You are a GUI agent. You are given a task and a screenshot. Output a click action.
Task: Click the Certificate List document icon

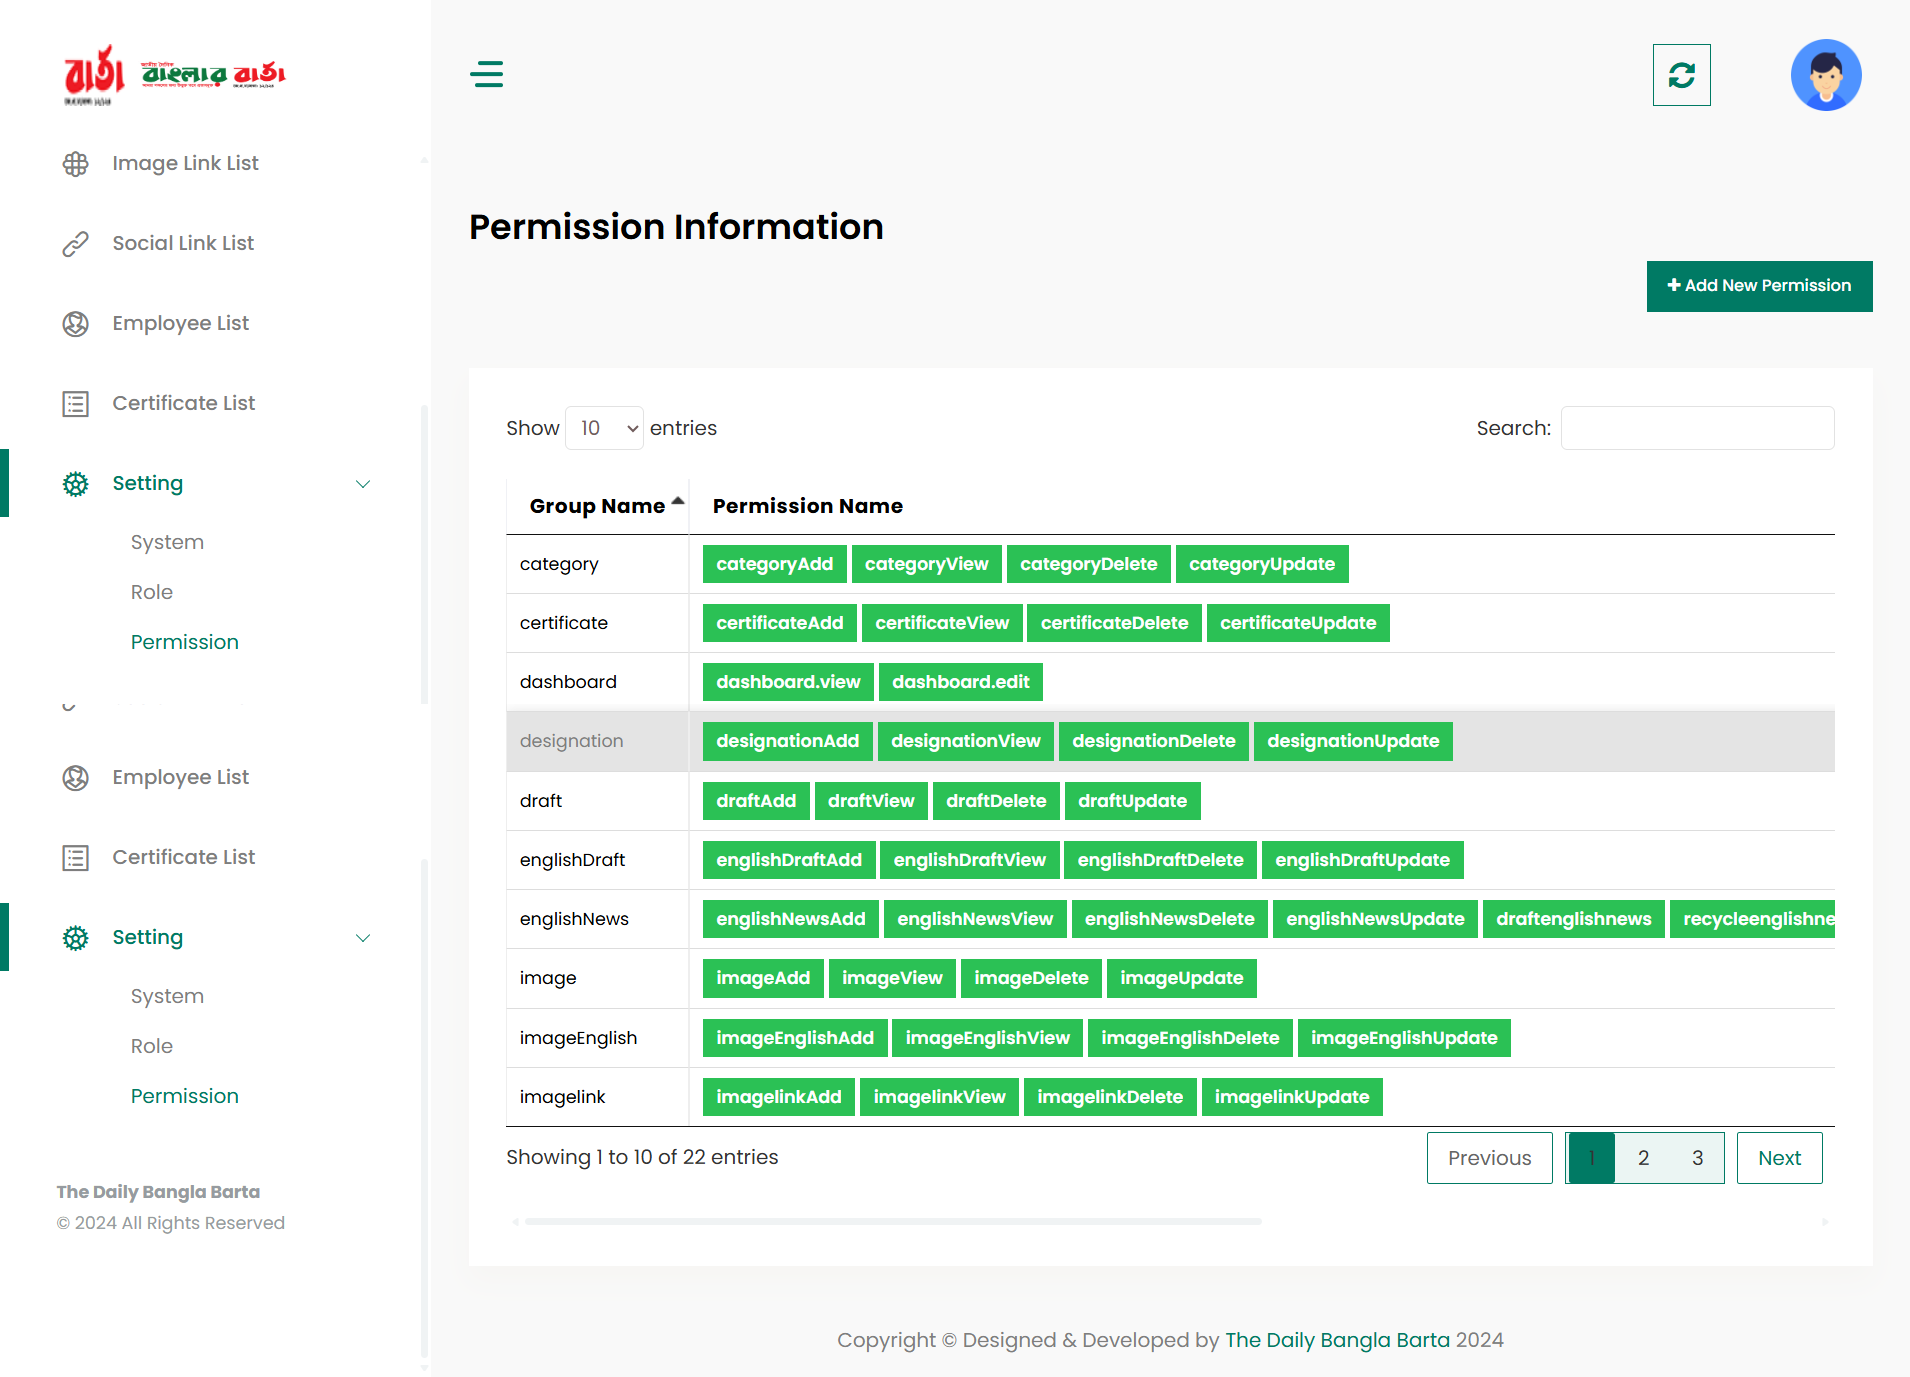76,403
